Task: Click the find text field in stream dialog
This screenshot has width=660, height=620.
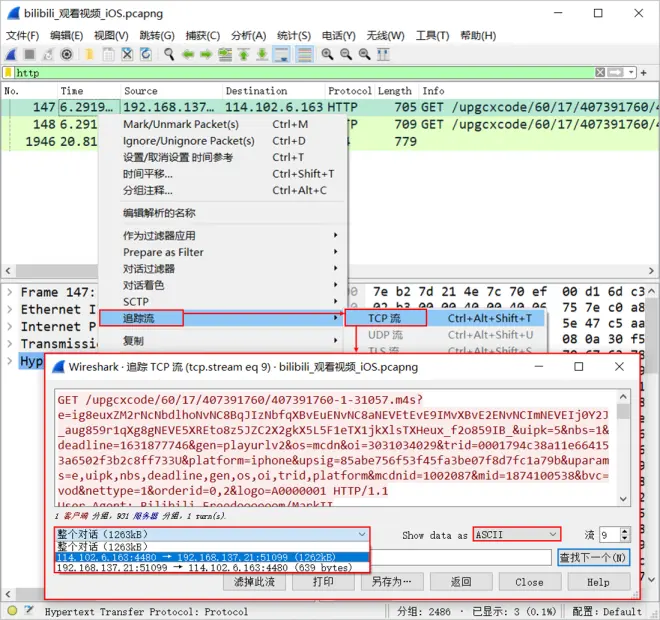Action: click(461, 557)
